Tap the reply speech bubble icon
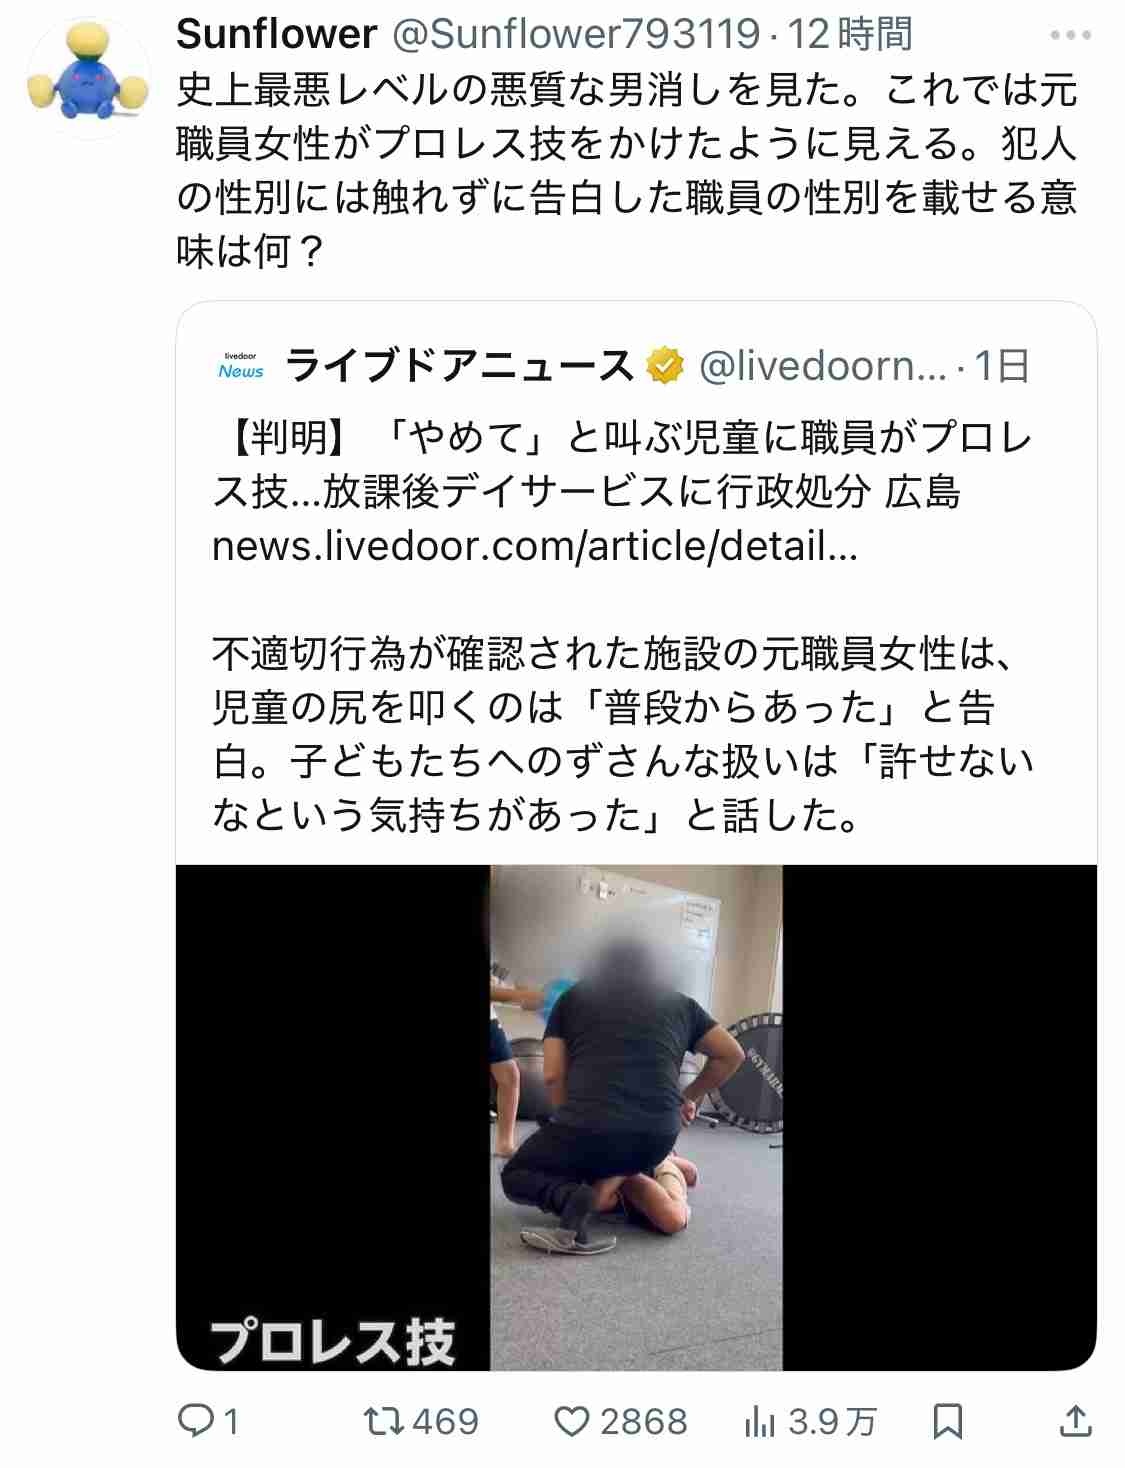This screenshot has width=1125, height=1468. click(193, 1421)
